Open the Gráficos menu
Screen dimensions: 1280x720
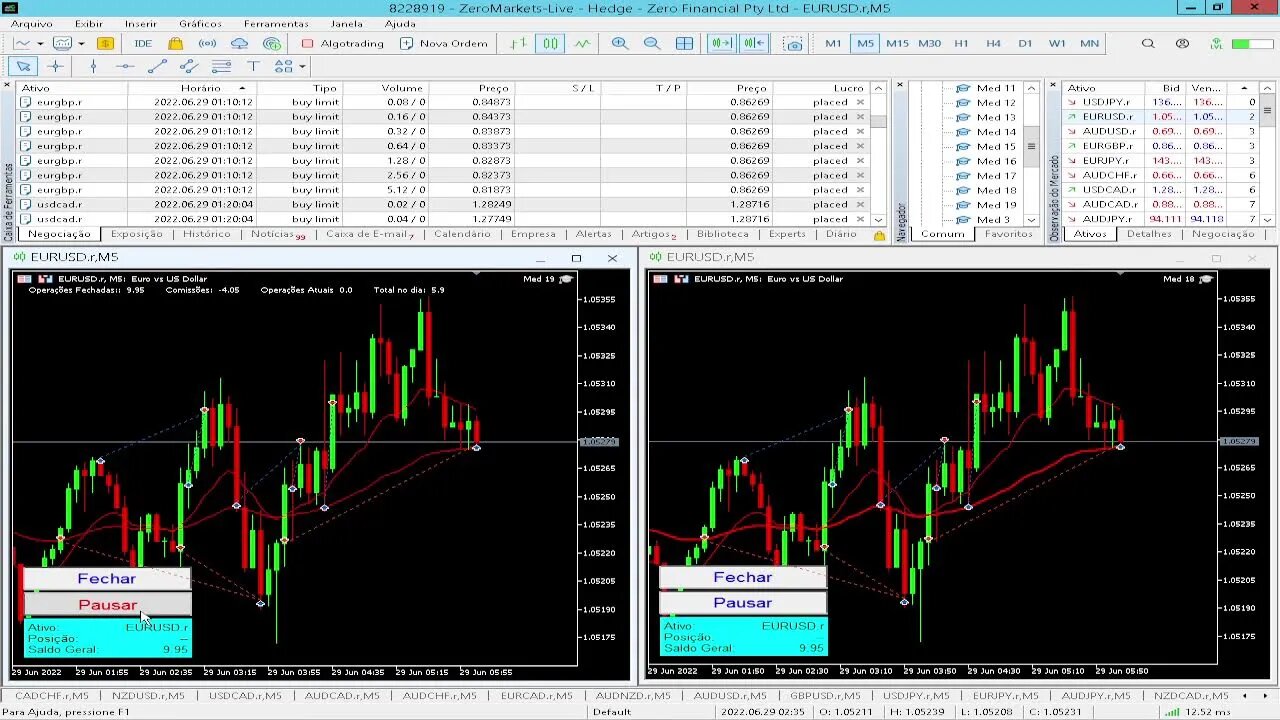click(x=200, y=24)
